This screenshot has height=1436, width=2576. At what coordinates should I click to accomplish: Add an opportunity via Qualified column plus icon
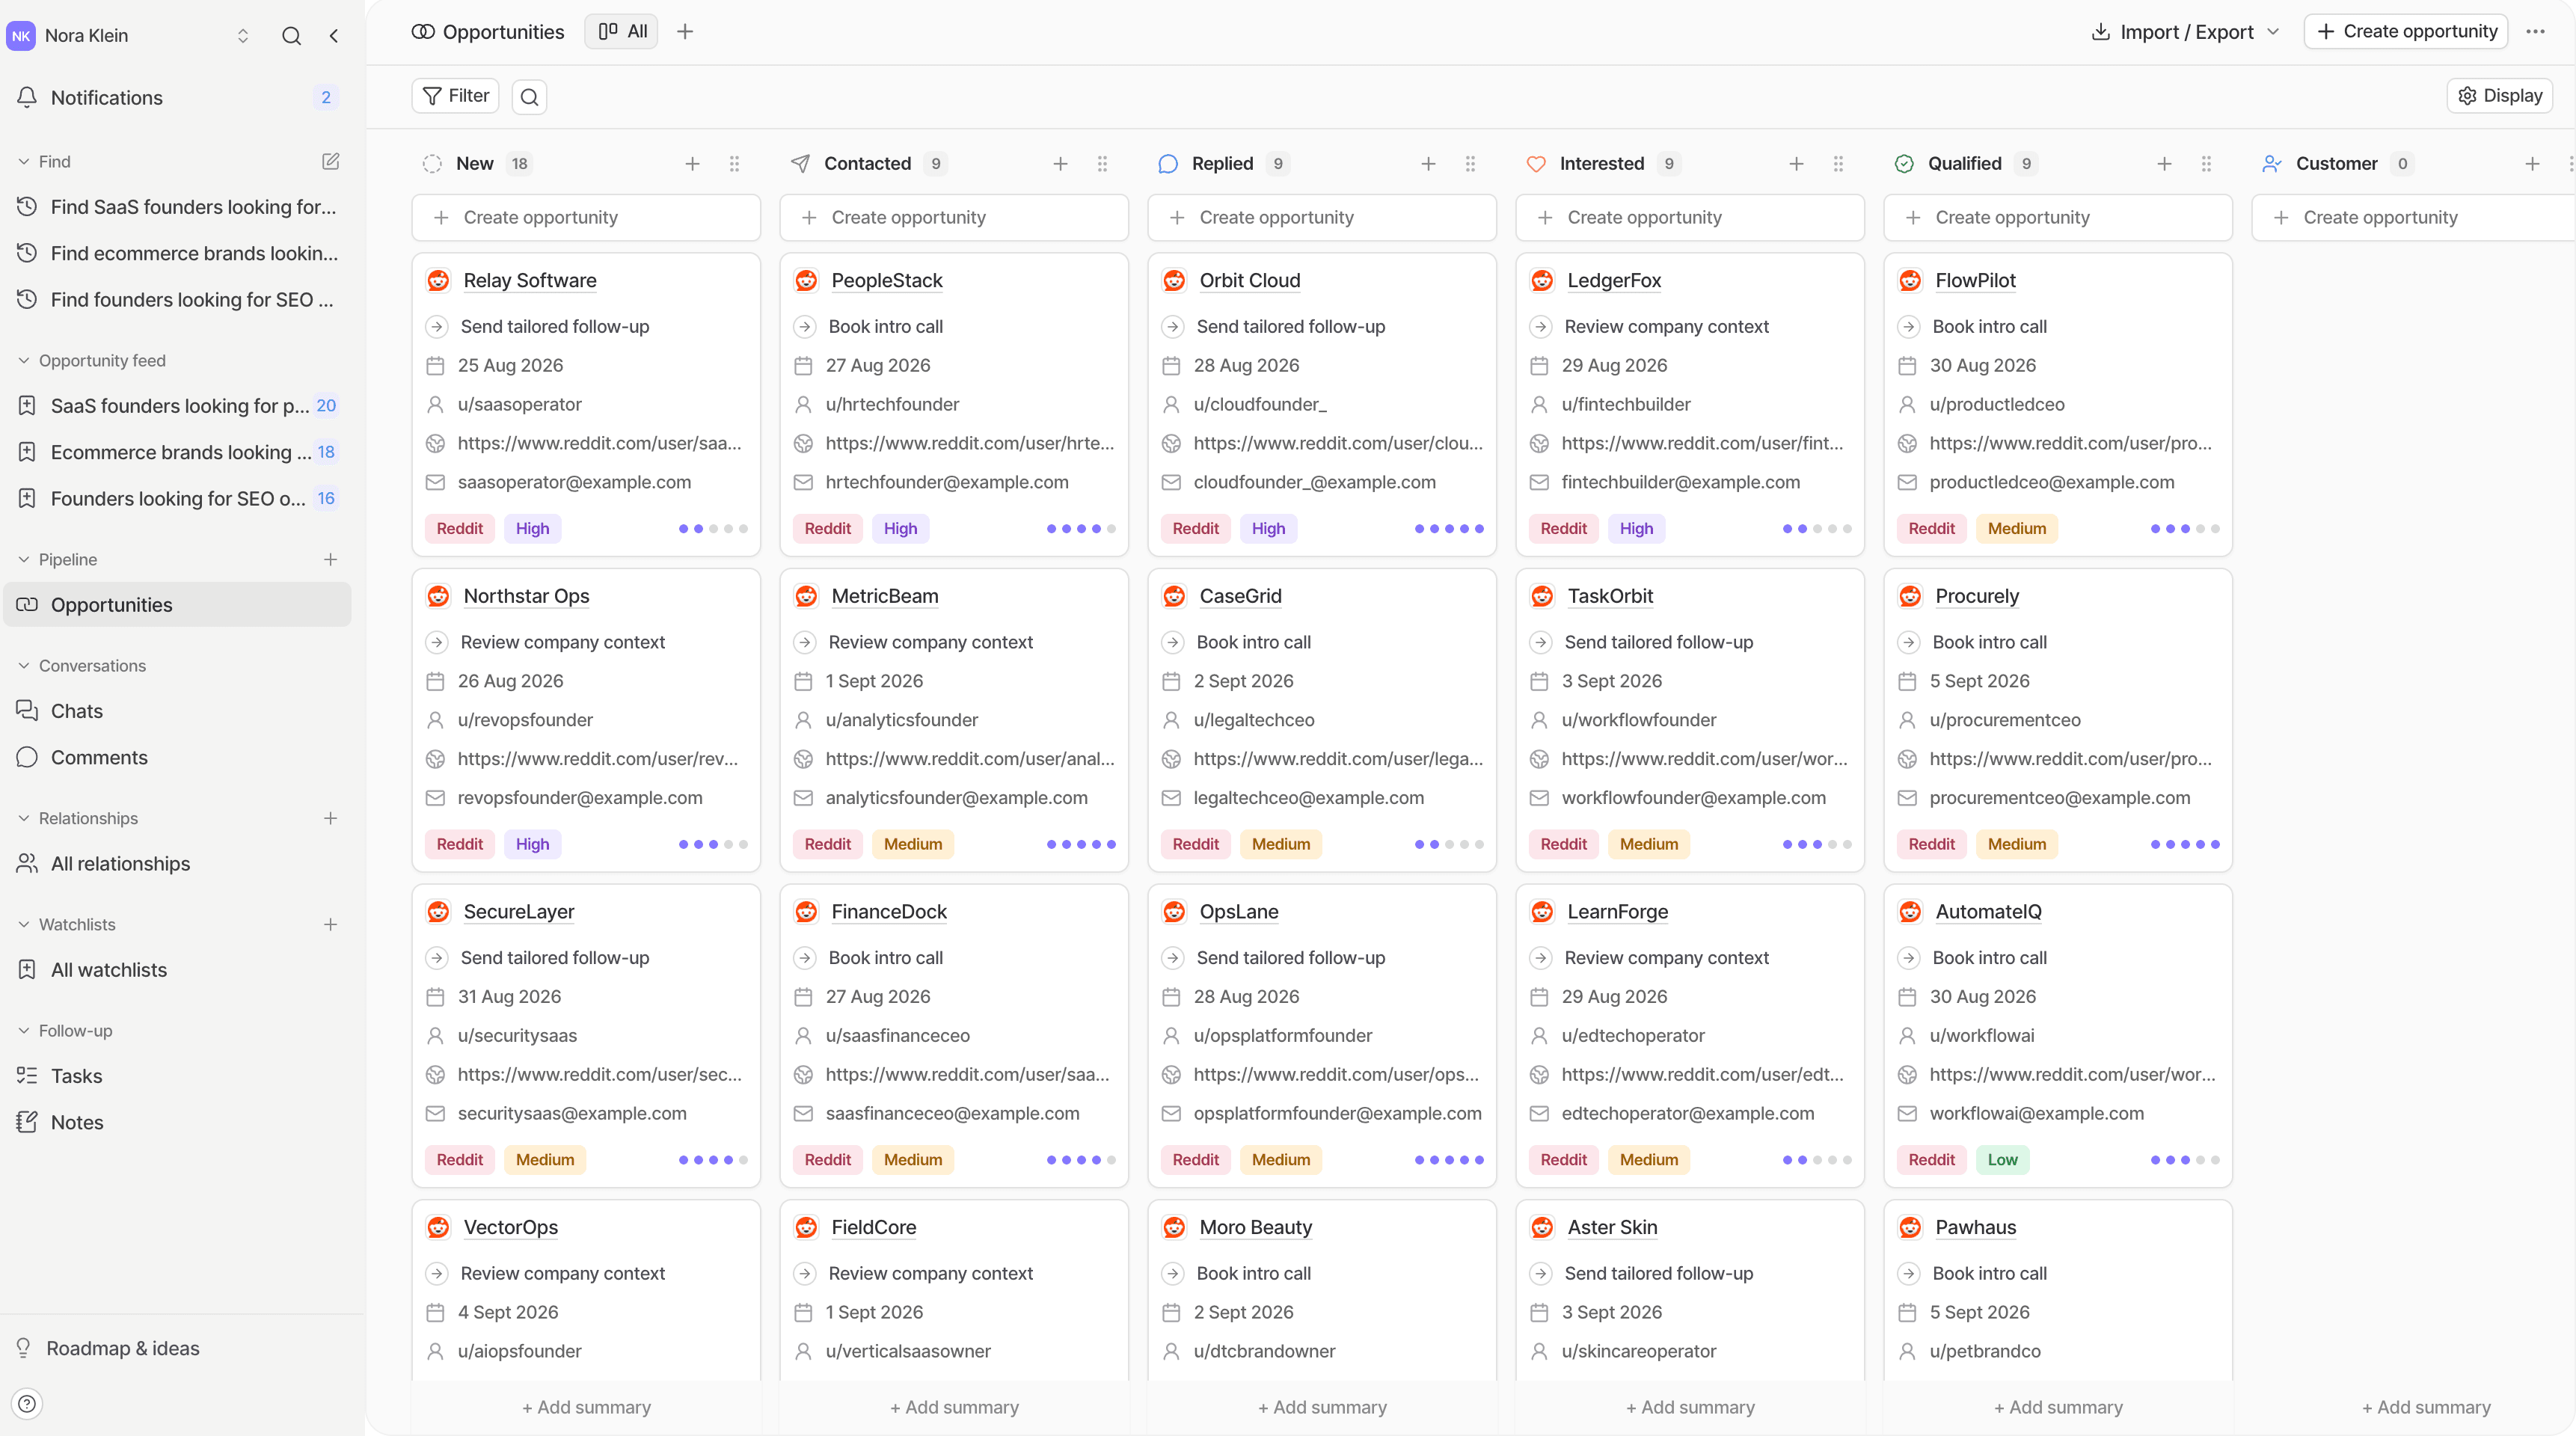(x=2164, y=163)
